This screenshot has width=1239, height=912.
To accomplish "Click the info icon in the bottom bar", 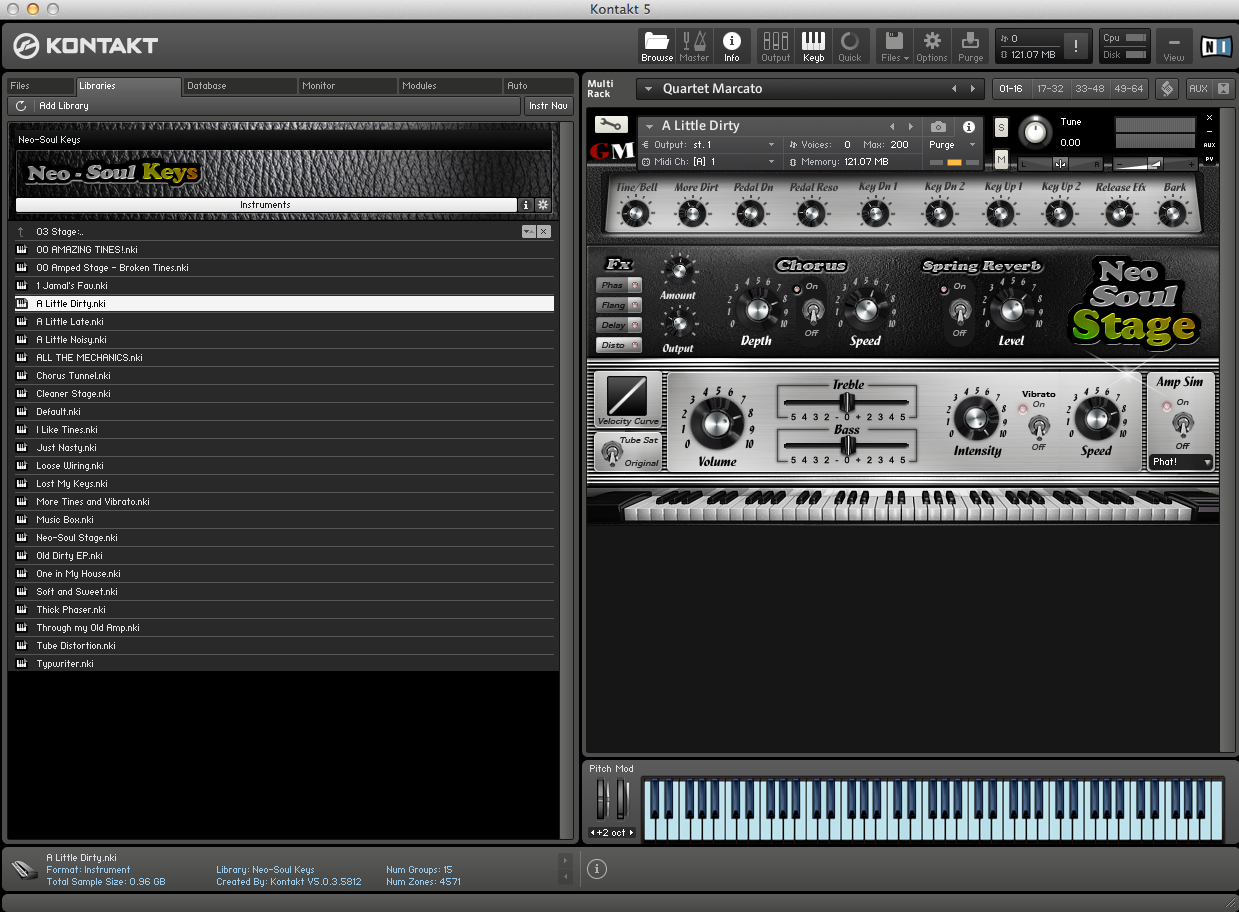I will click(597, 869).
